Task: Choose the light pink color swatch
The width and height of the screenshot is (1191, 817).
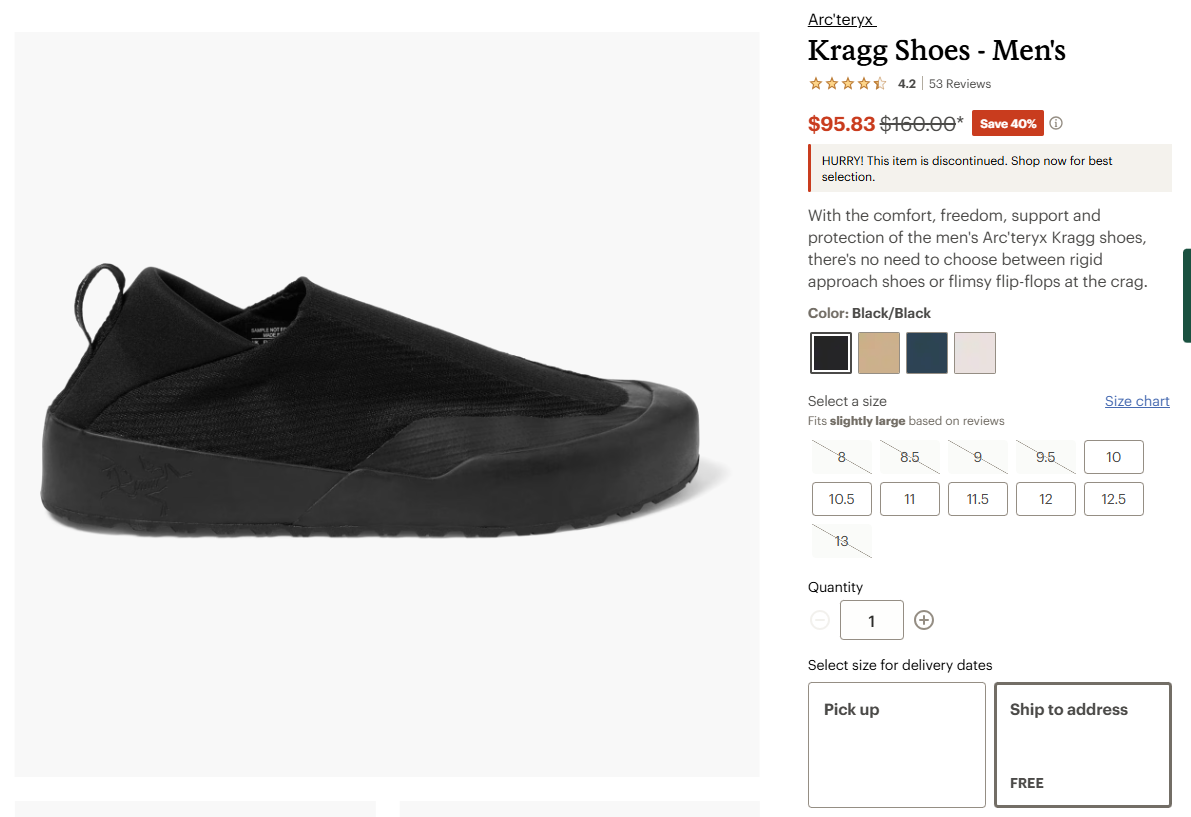Action: 975,353
